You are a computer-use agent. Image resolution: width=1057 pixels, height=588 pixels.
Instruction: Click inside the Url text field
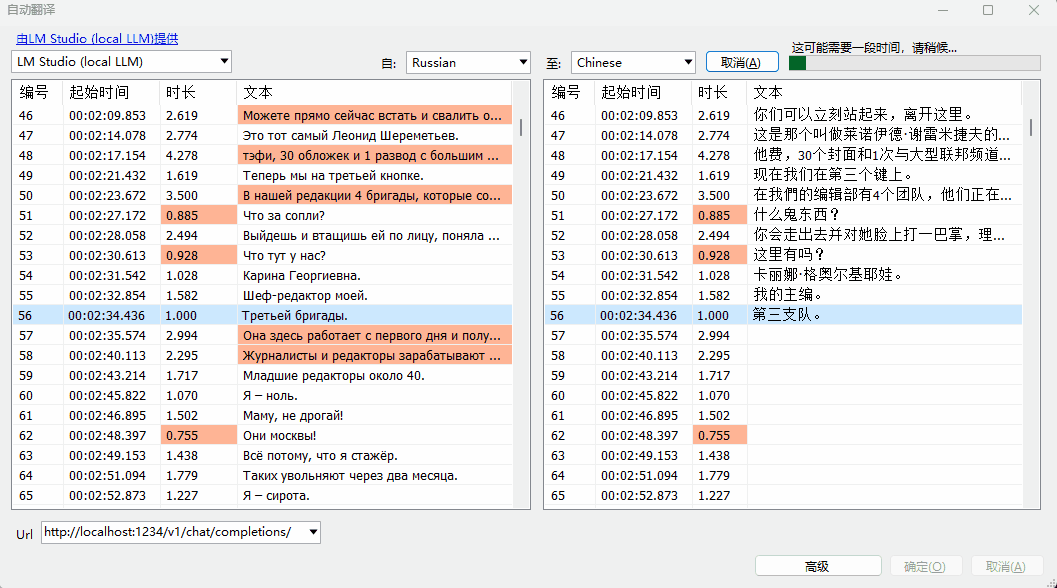pos(170,532)
